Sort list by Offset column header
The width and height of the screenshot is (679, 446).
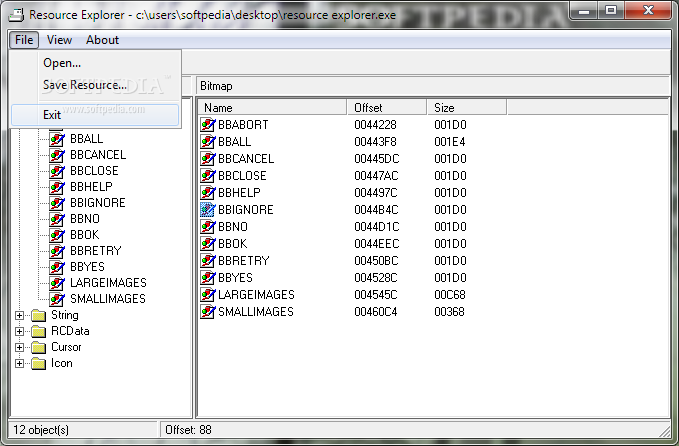tap(387, 107)
